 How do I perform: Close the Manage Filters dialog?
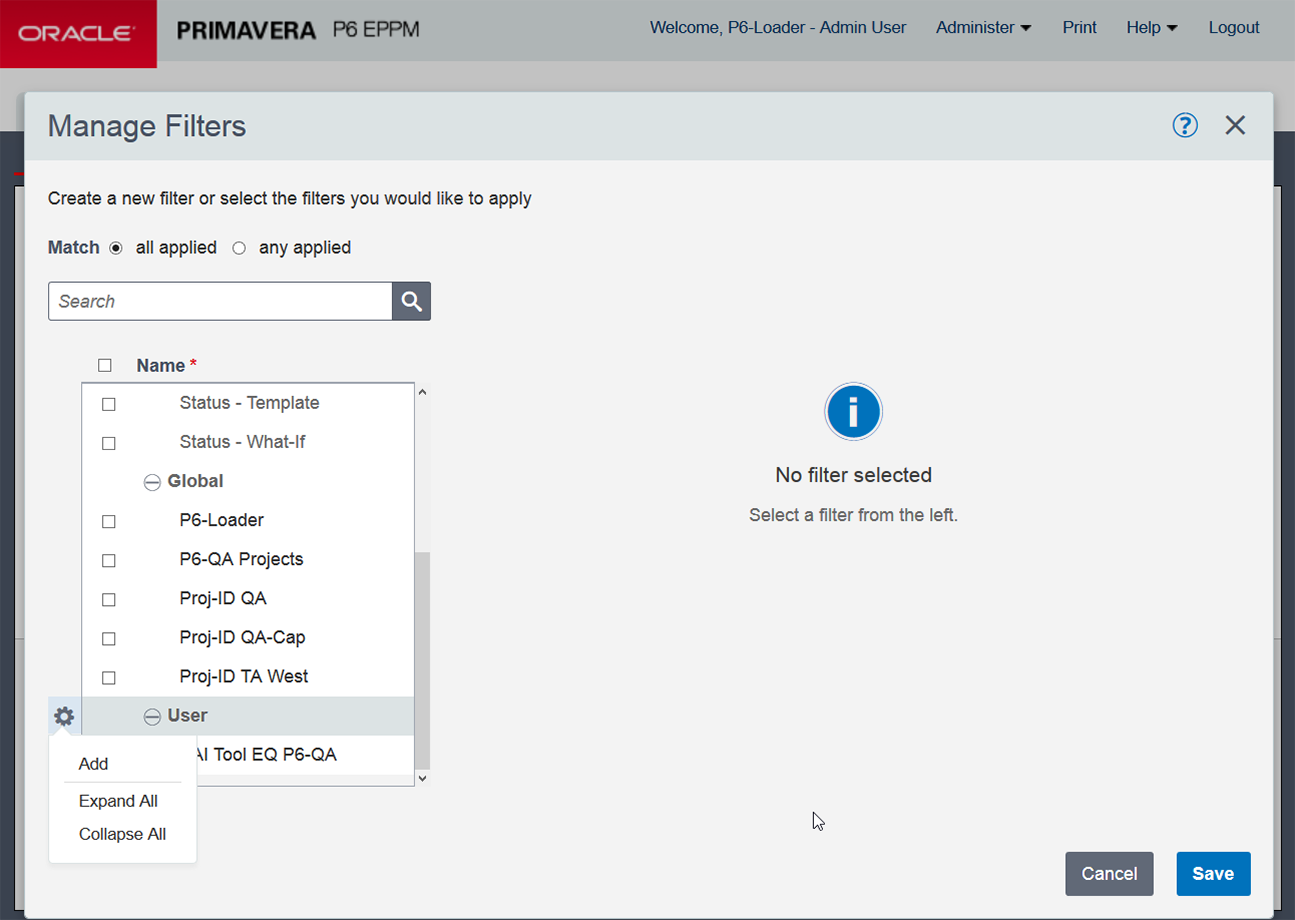click(1235, 125)
